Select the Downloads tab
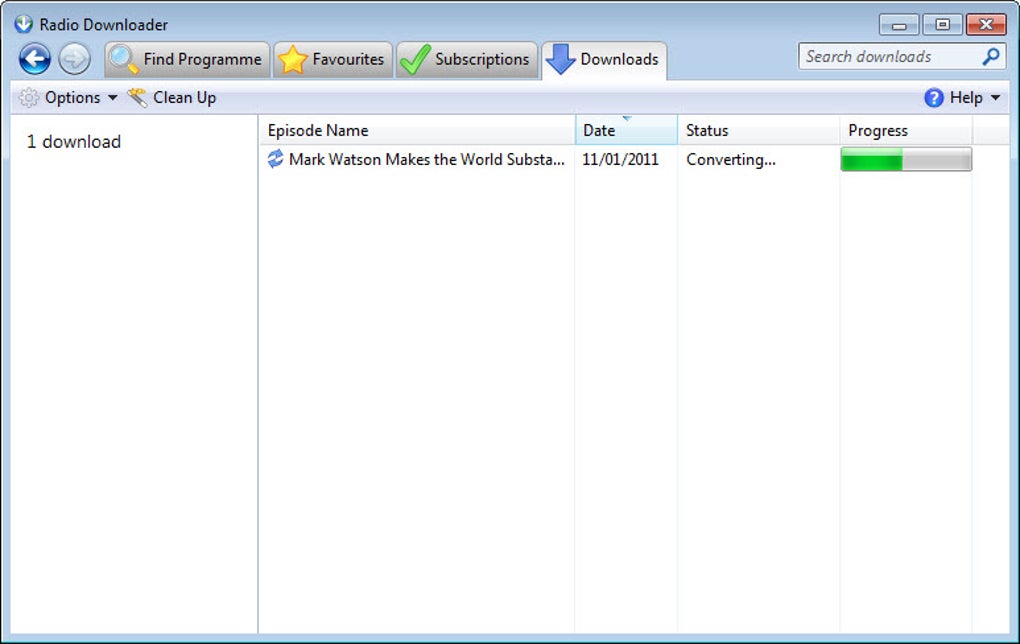 (x=604, y=60)
